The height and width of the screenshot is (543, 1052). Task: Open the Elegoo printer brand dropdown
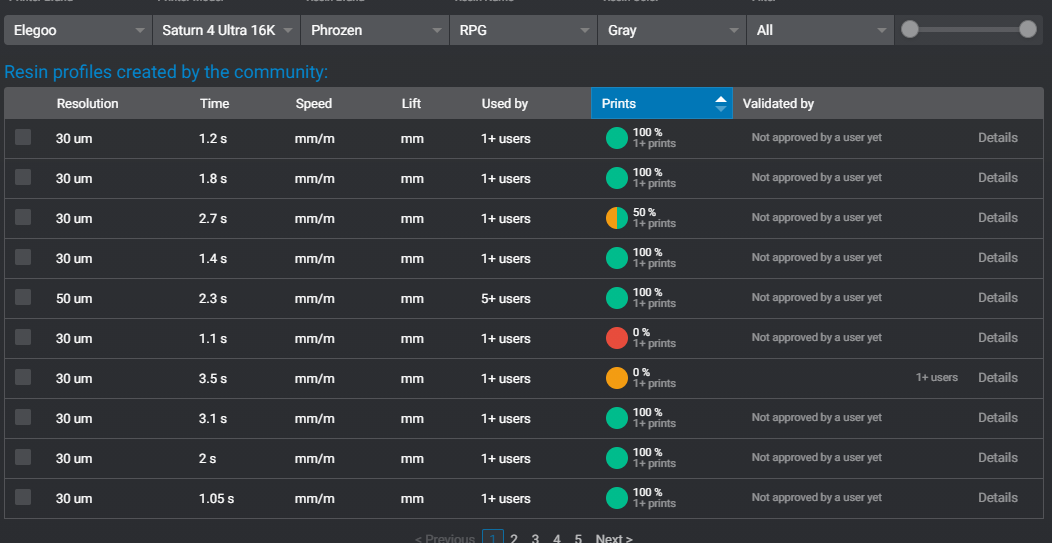coord(77,30)
